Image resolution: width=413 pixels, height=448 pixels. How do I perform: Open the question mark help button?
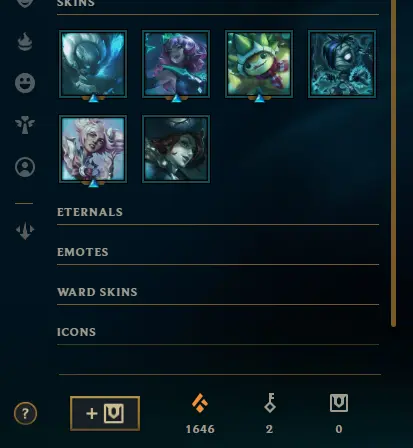point(25,414)
